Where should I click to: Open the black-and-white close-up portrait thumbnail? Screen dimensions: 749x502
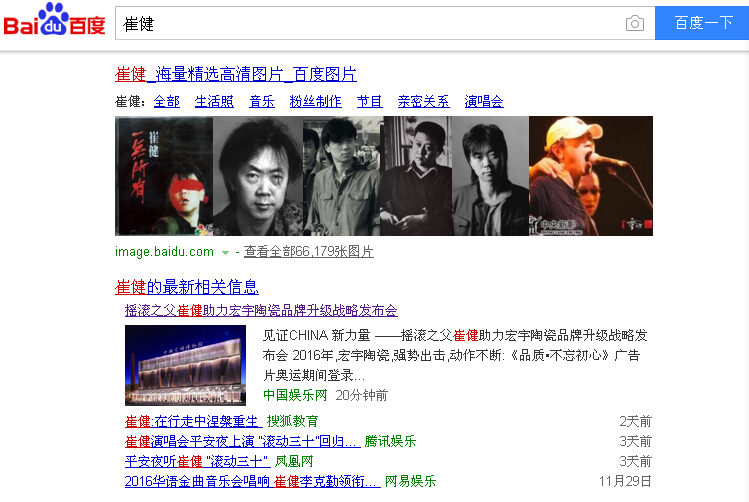(x=258, y=176)
